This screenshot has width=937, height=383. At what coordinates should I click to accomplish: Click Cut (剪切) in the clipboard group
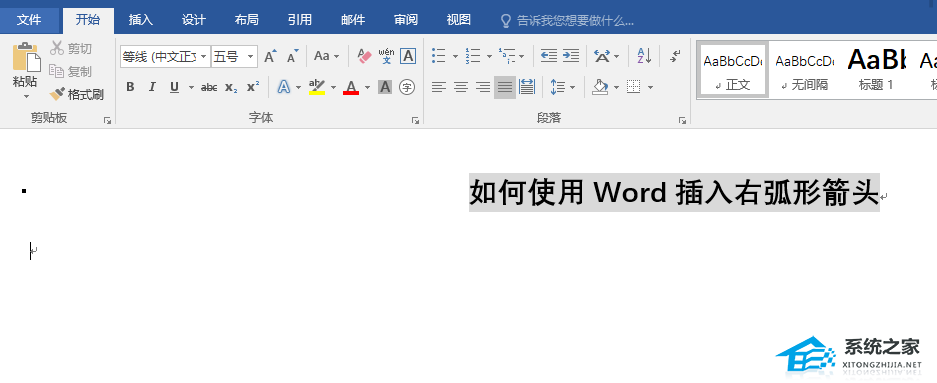(71, 48)
